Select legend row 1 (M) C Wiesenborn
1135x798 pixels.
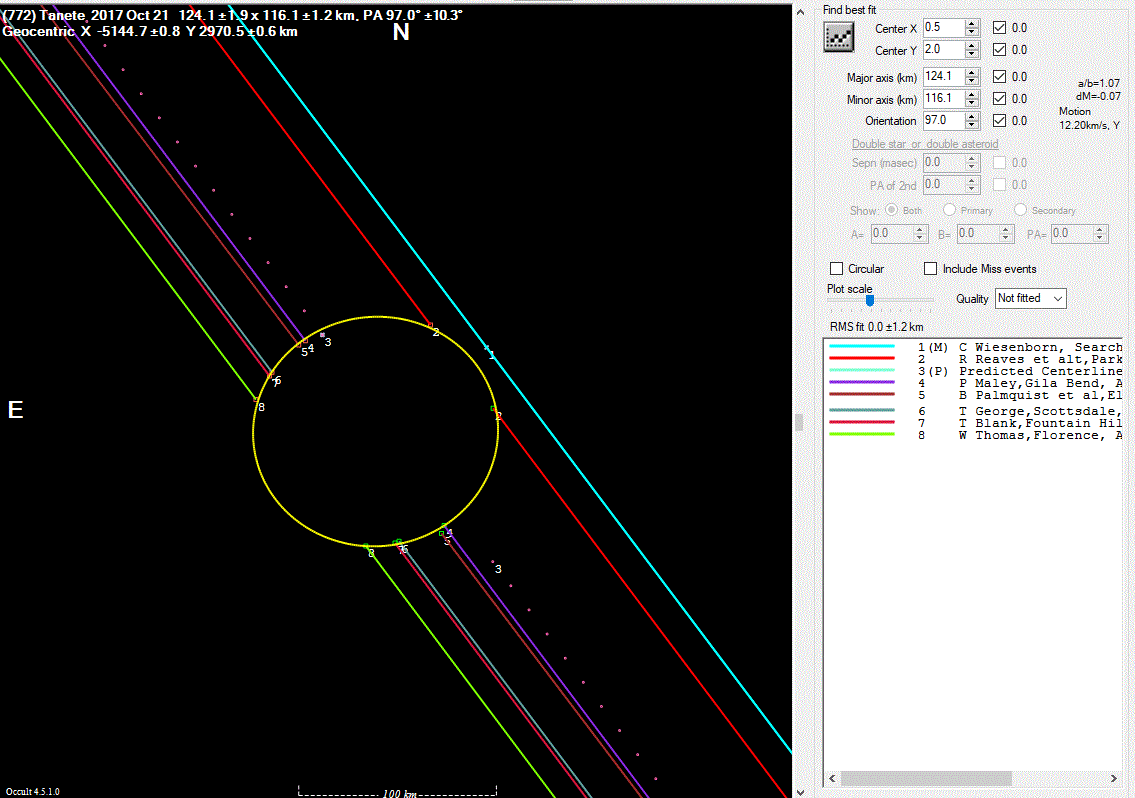(x=974, y=347)
